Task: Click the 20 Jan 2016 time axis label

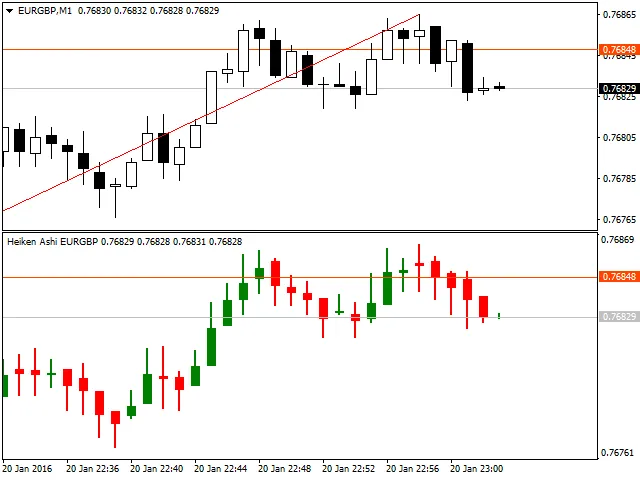Action: 27,469
